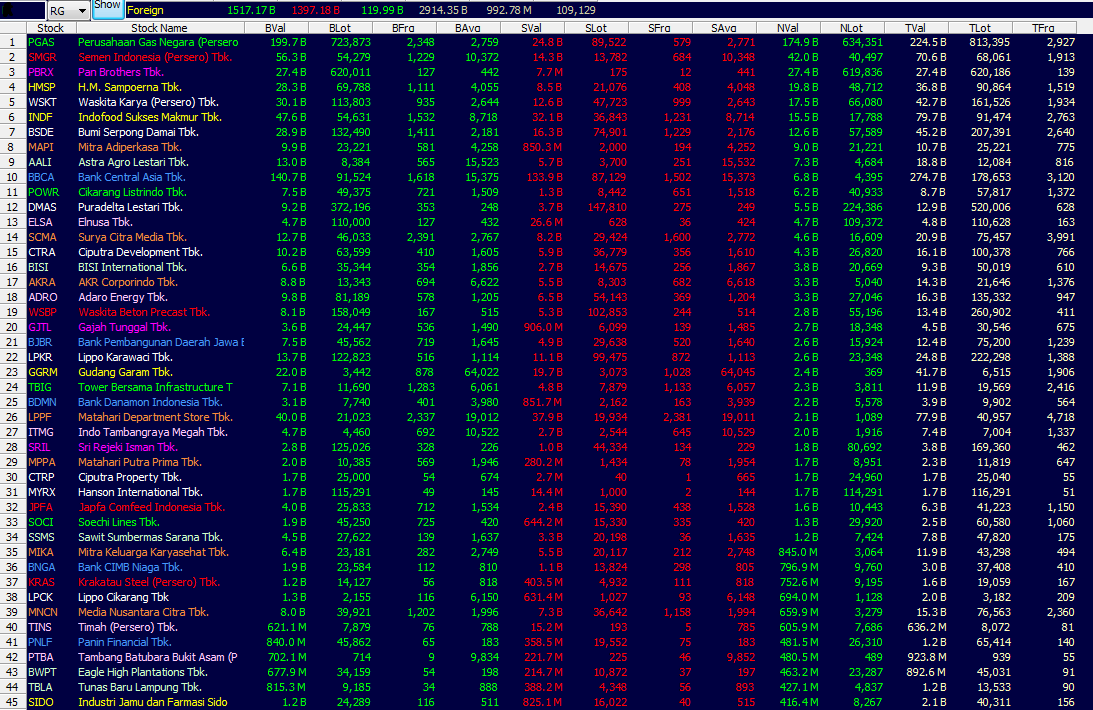Viewport: 1093px width, 710px height.
Task: Select the SIDO stock code
Action: [x=40, y=702]
